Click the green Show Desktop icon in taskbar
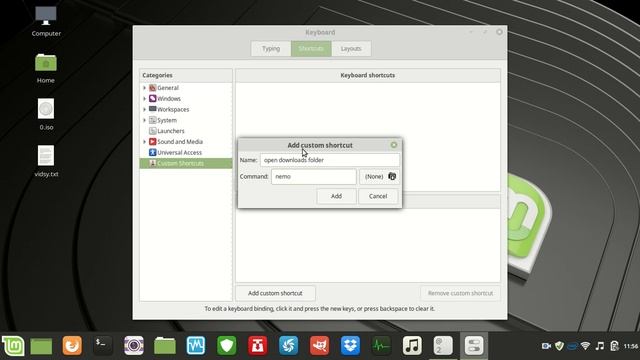The image size is (640, 360). (x=41, y=346)
